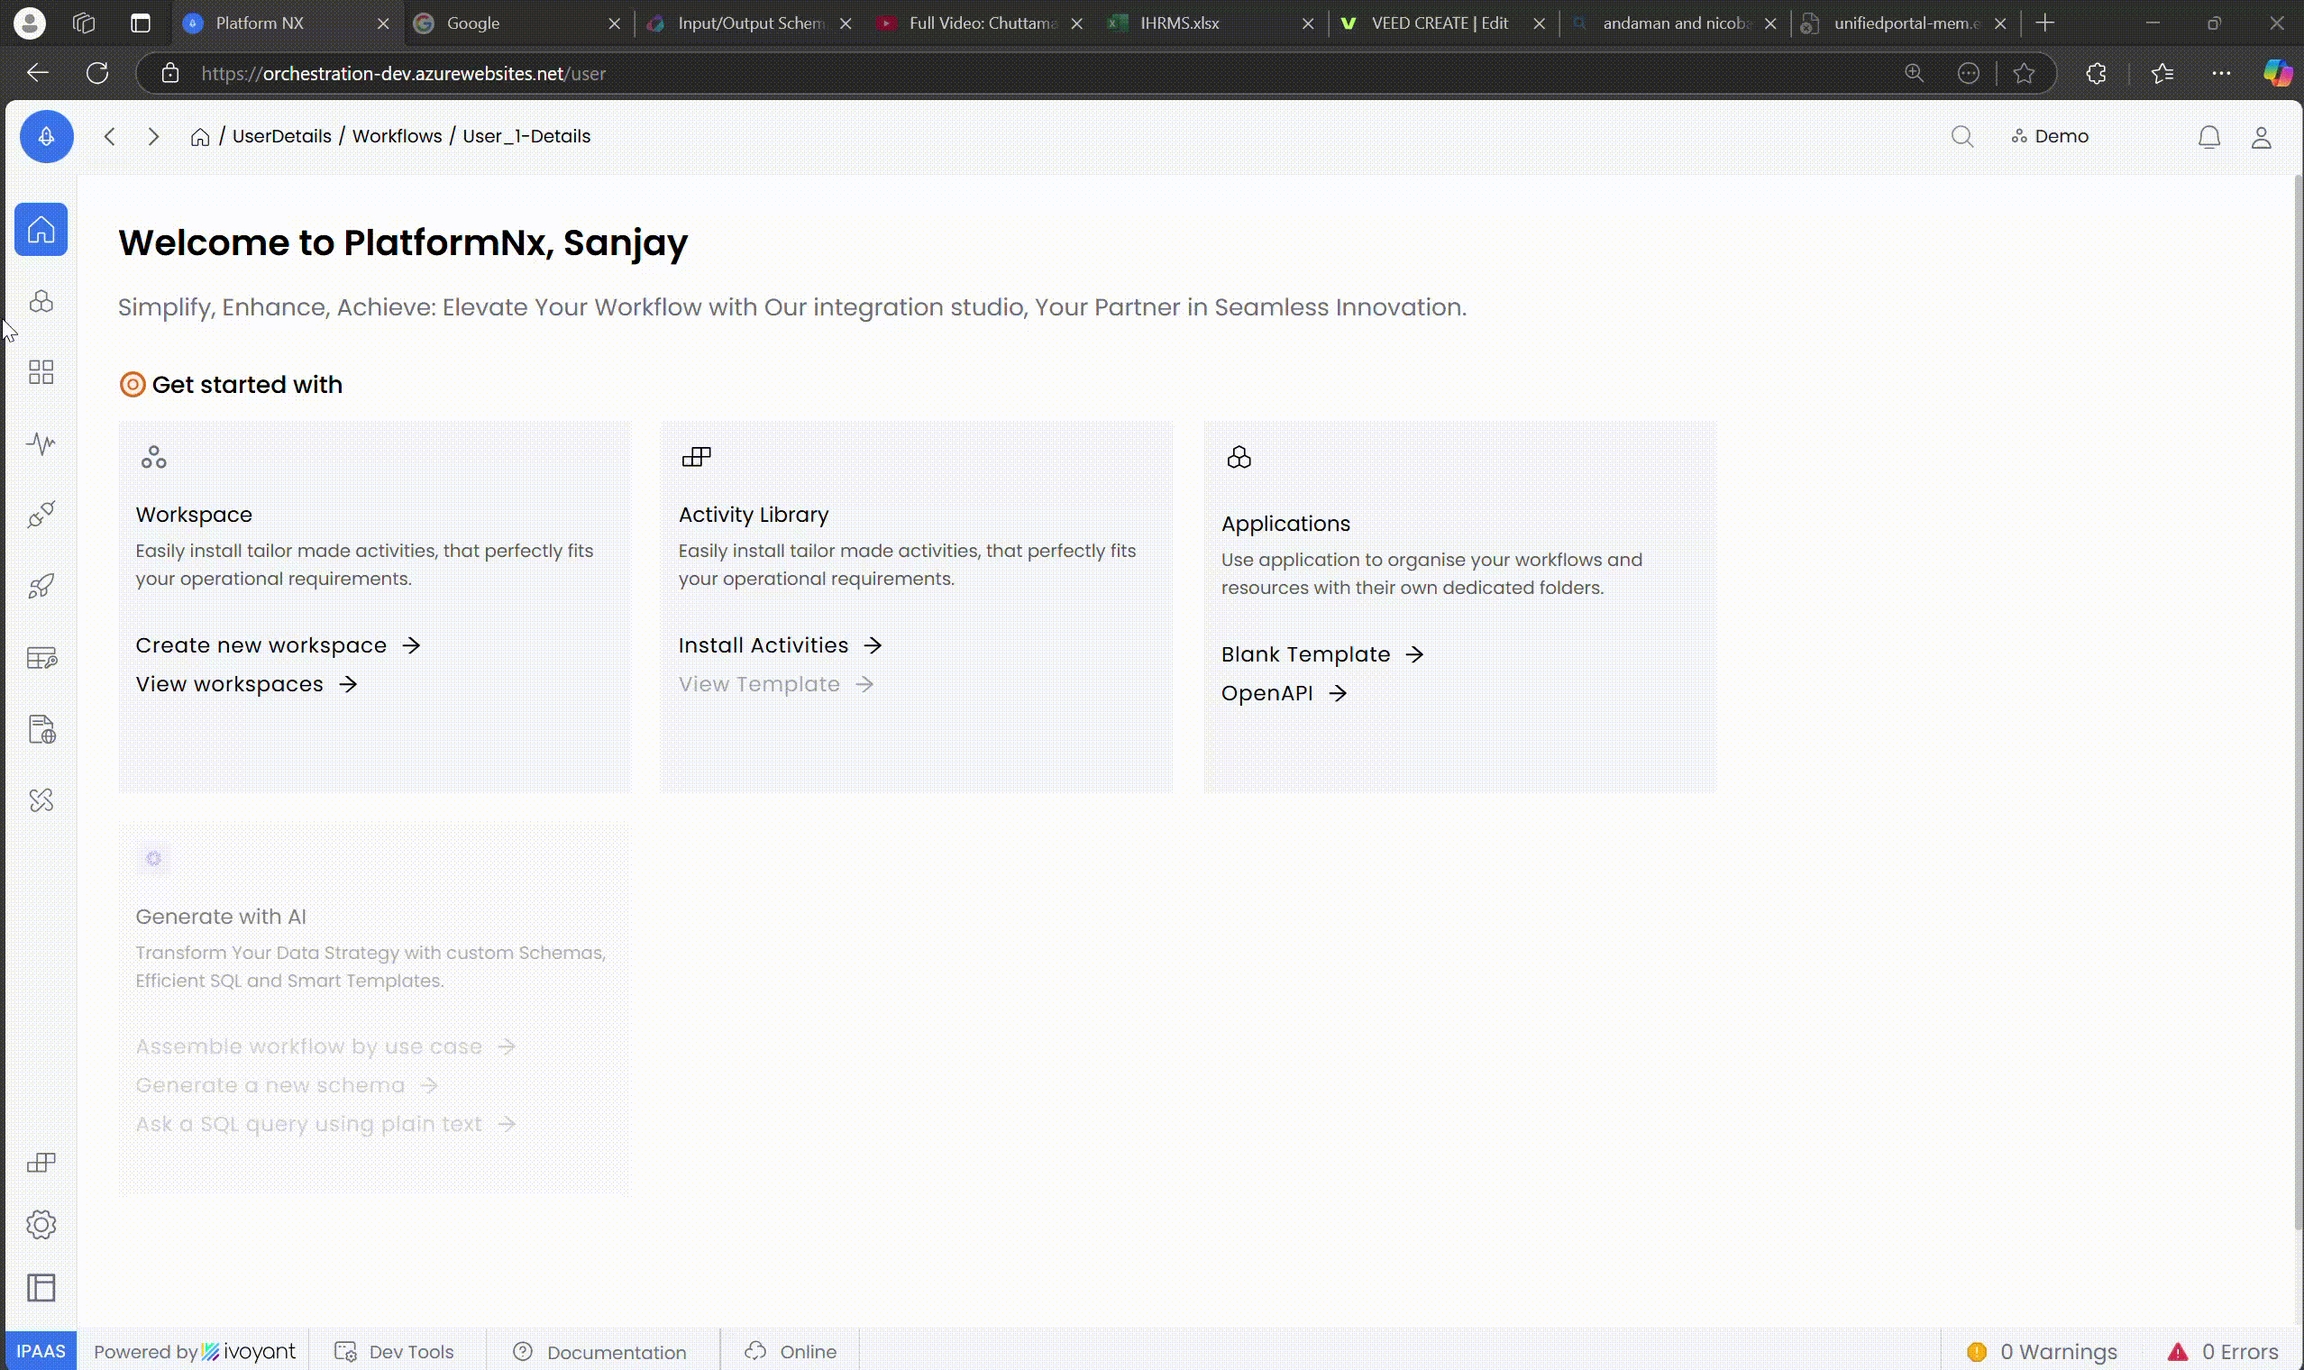Open the Demo workspace selector
This screenshot has height=1370, width=2304.
pos(2050,137)
